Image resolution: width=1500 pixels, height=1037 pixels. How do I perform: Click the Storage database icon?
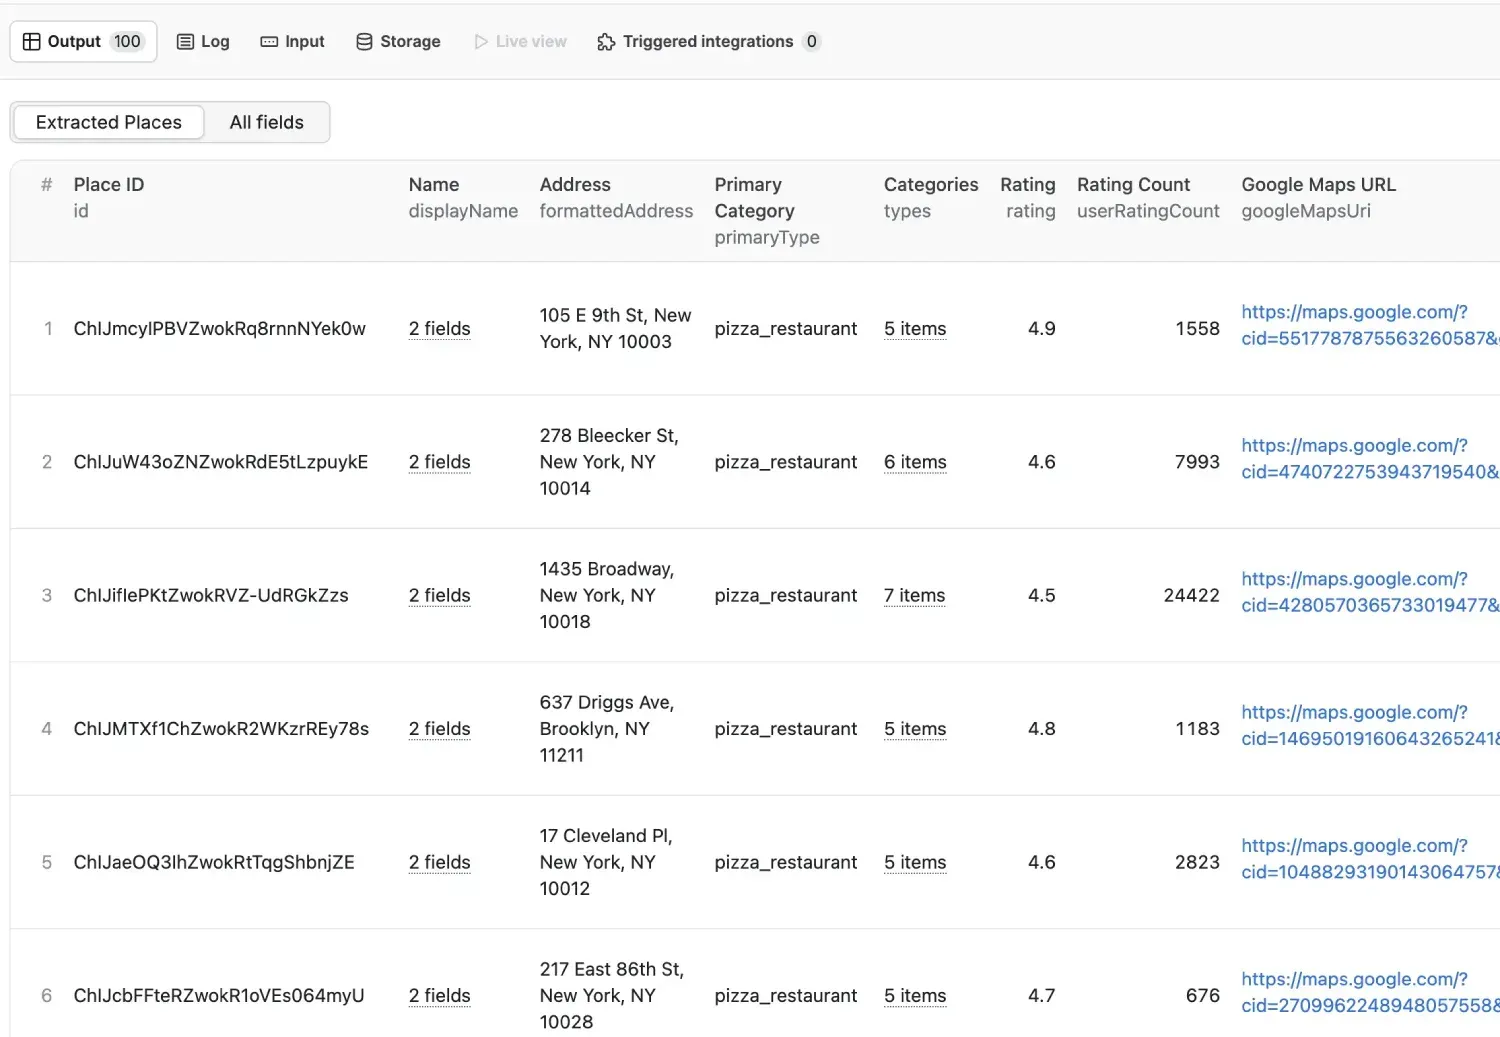364,41
